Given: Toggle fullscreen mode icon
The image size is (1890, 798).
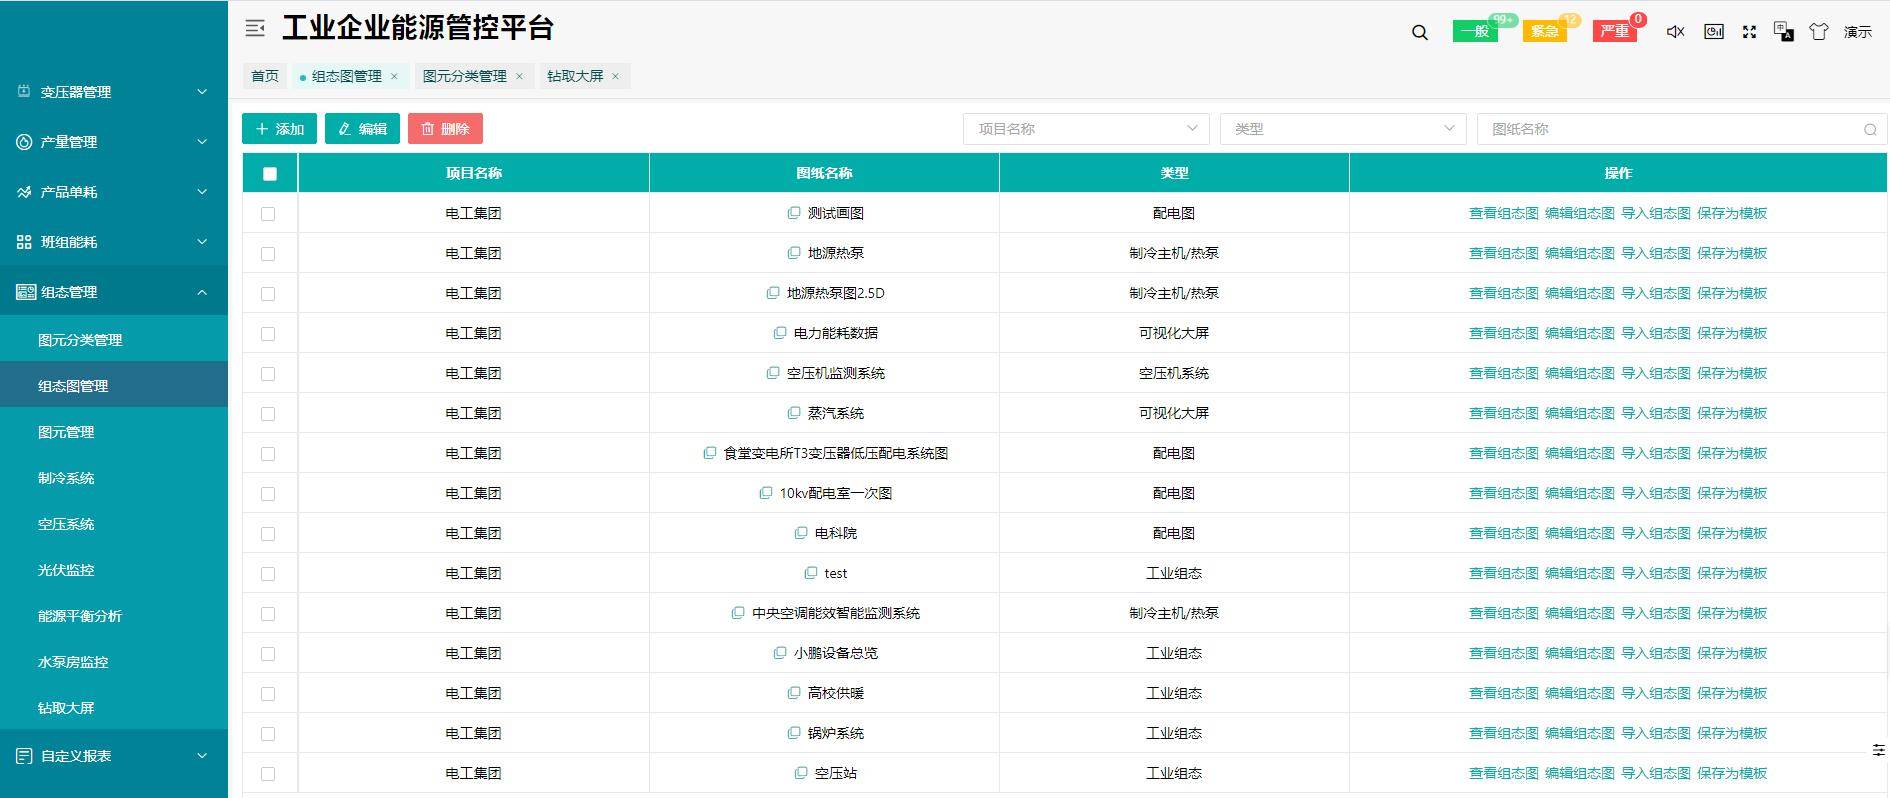Looking at the screenshot, I should pos(1749,32).
